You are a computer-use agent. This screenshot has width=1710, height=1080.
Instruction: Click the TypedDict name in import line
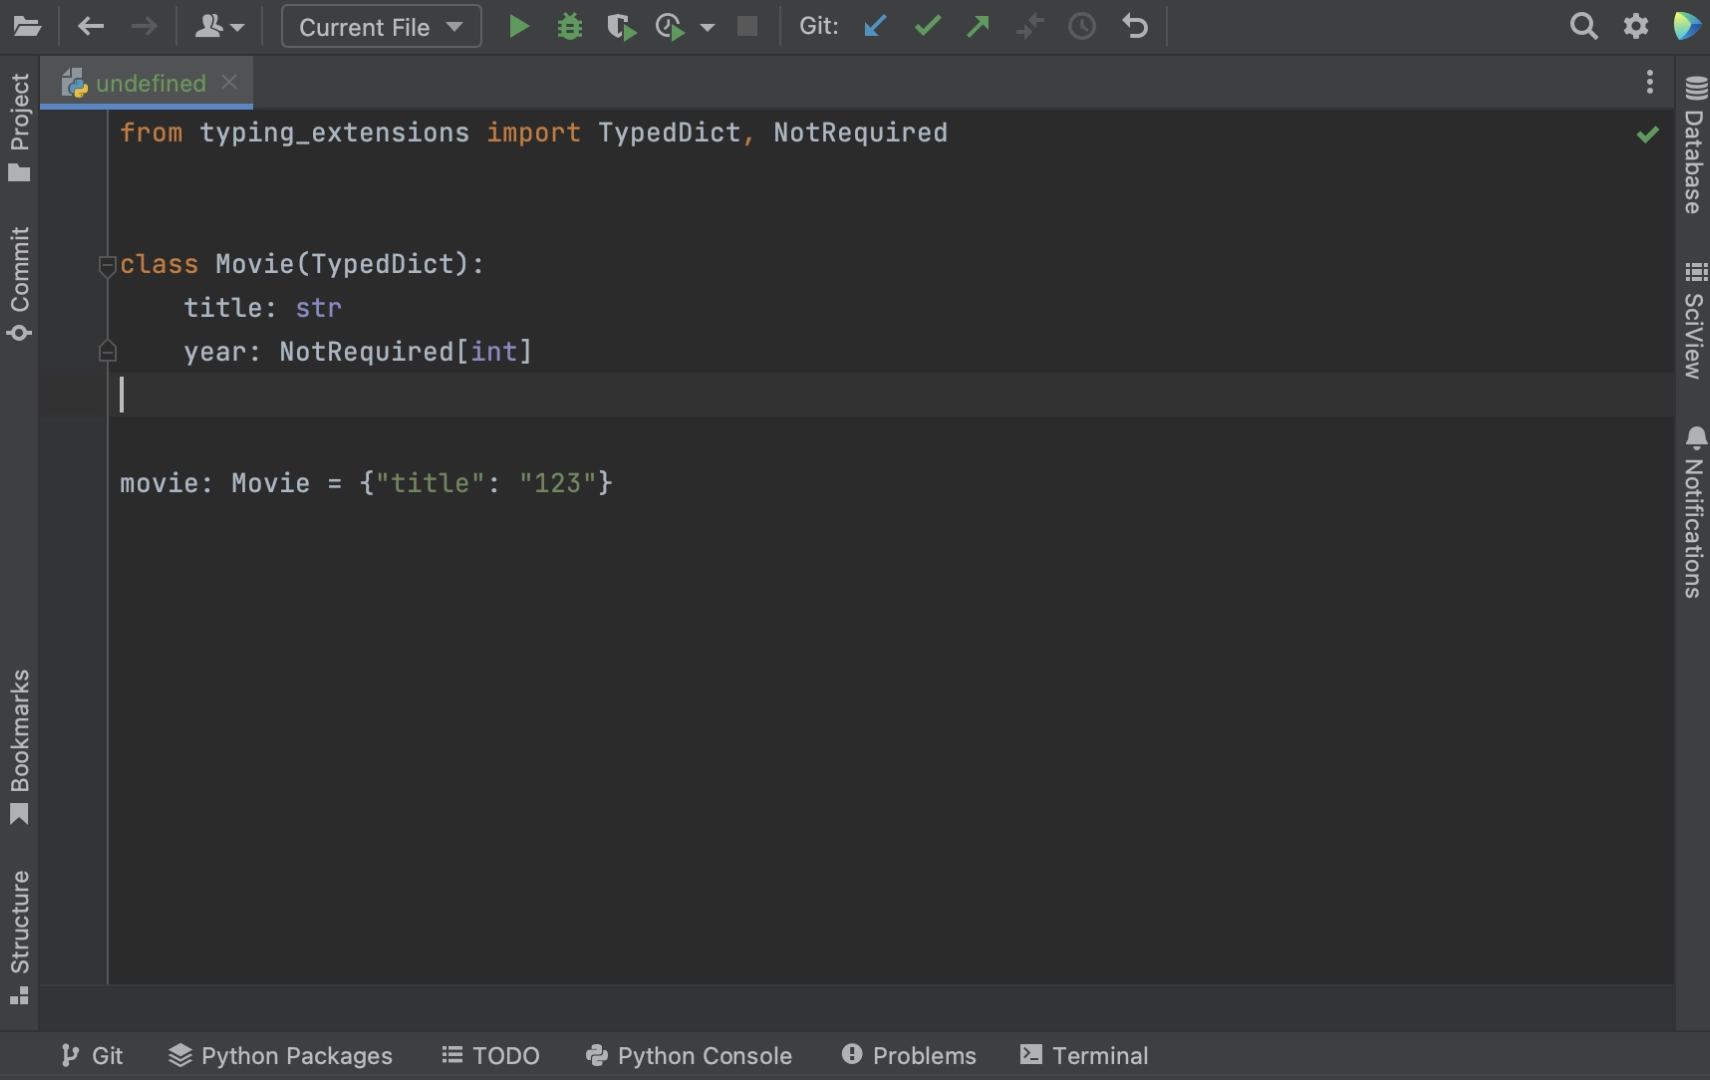(x=669, y=133)
